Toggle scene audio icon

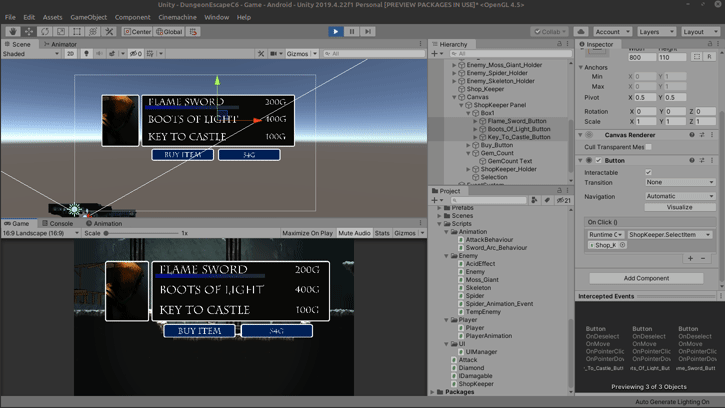pyautogui.click(x=99, y=54)
